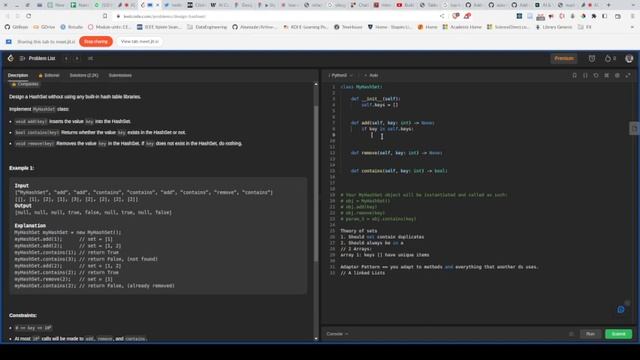The image size is (640, 360).
Task: Open the Editorial tab
Action: pyautogui.click(x=49, y=76)
